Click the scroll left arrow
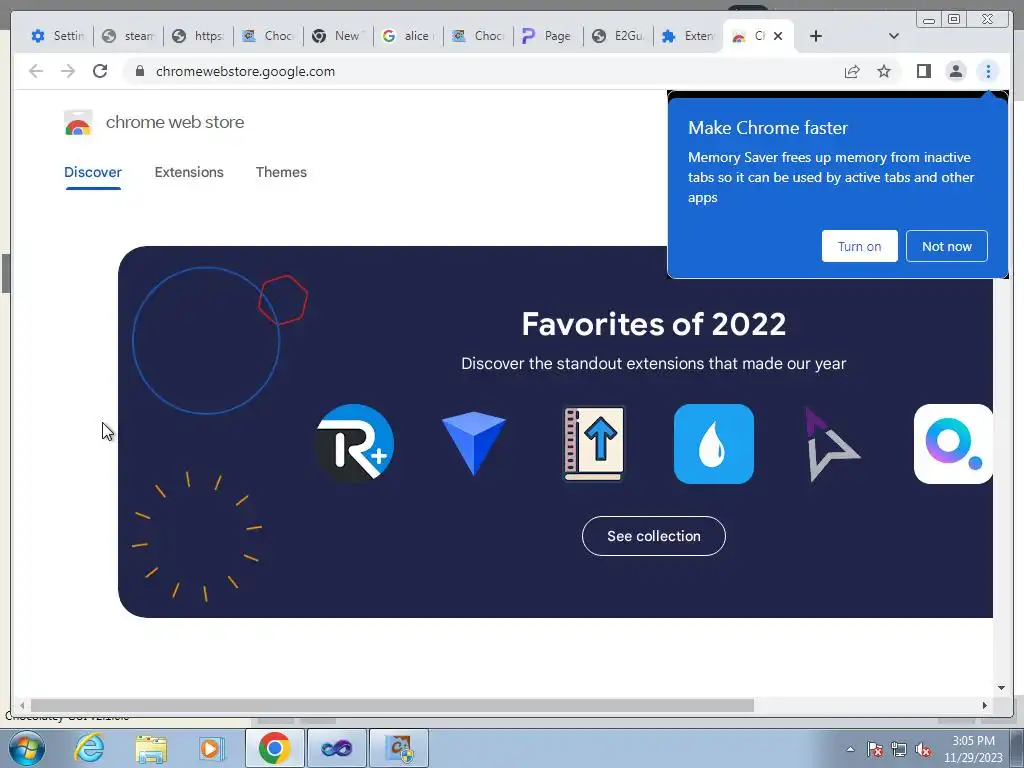The image size is (1024, 768). [x=22, y=705]
